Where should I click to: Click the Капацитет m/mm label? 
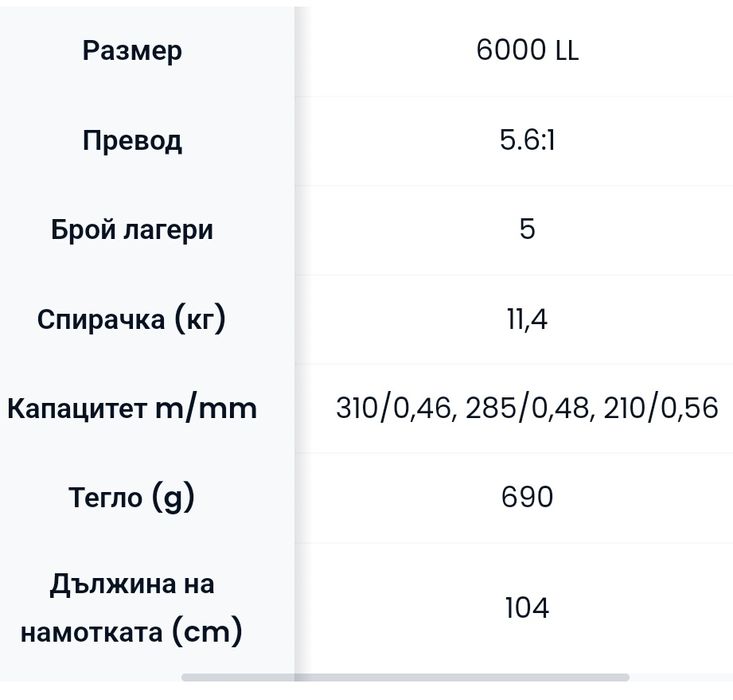click(x=132, y=408)
